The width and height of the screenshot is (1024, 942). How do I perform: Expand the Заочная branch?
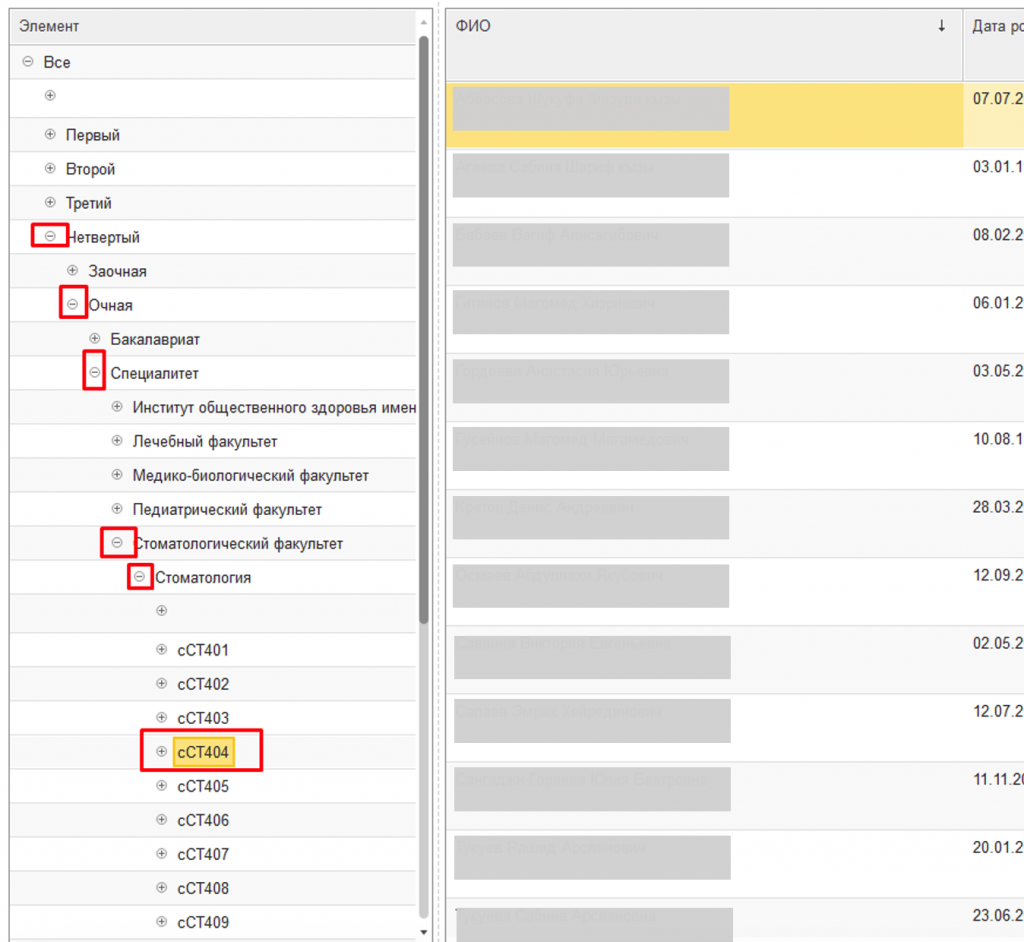pyautogui.click(x=72, y=270)
